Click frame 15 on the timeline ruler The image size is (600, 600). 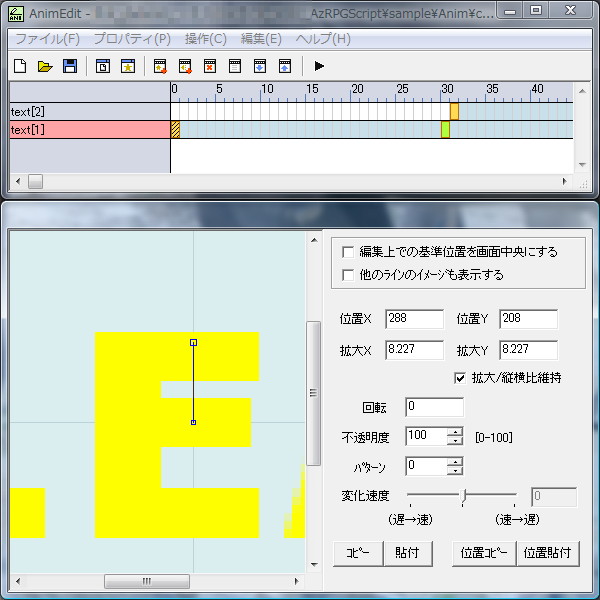click(x=312, y=89)
